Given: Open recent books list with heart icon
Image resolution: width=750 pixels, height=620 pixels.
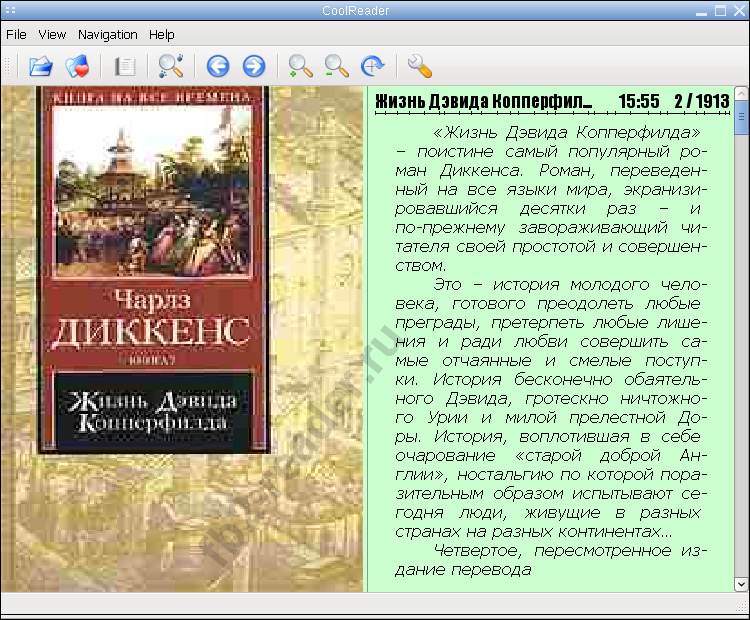Looking at the screenshot, I should [x=77, y=66].
